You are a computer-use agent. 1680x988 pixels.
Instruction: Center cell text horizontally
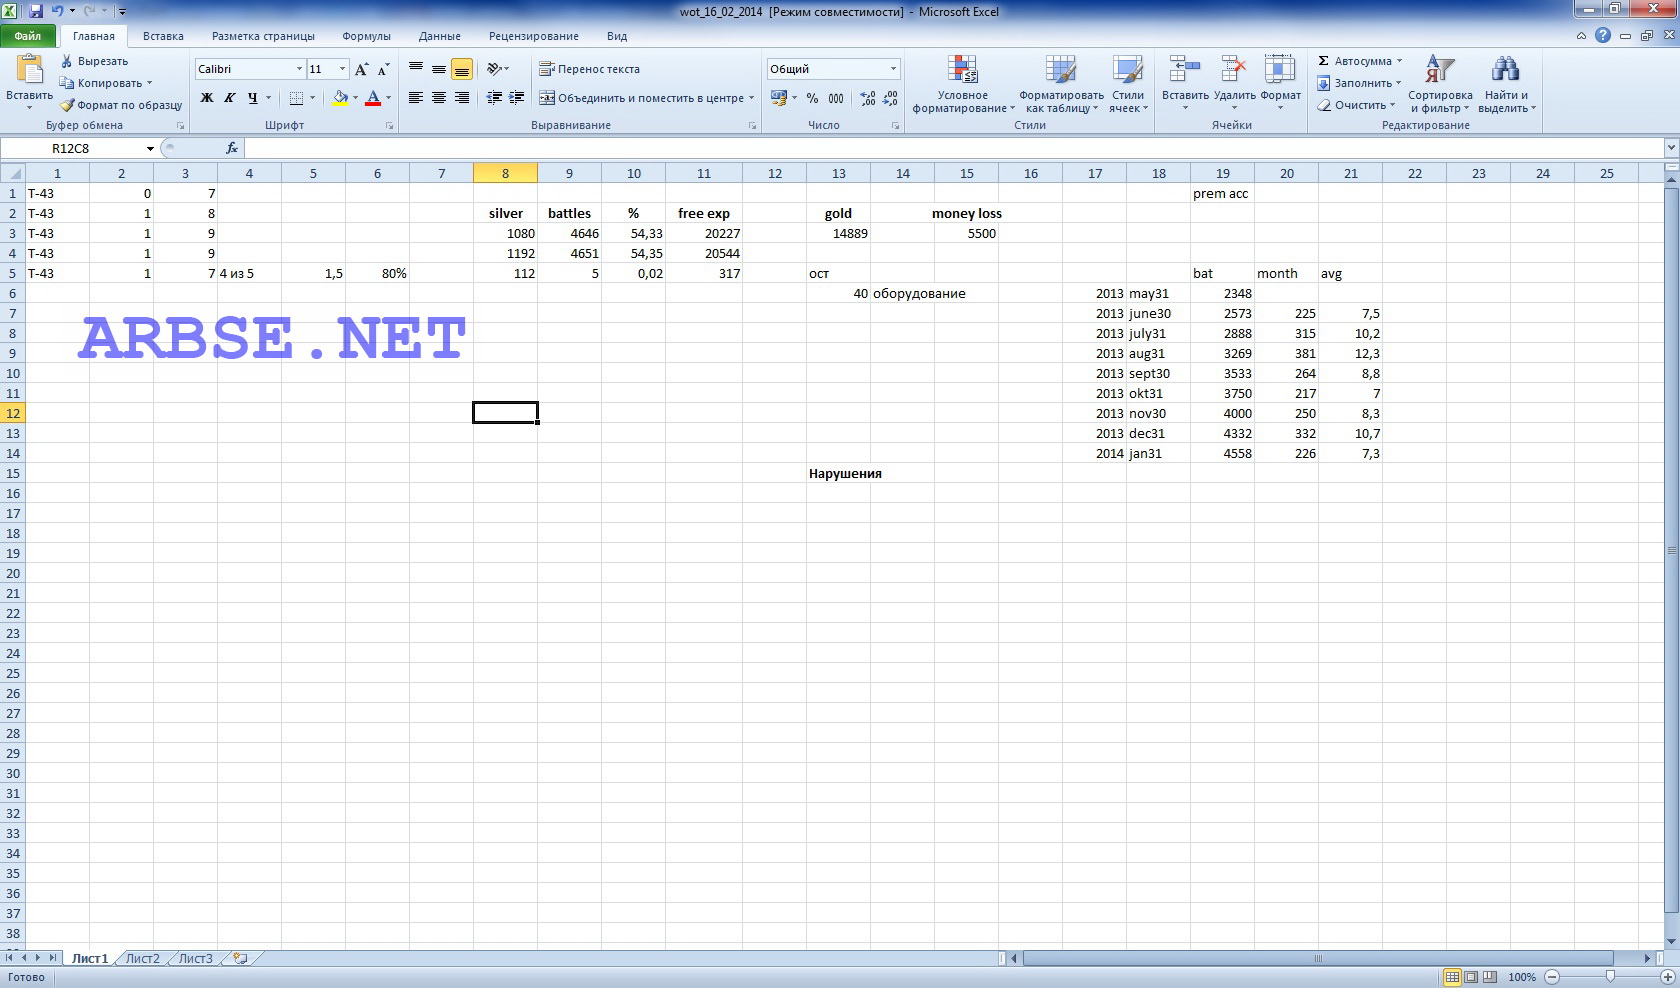pos(439,98)
